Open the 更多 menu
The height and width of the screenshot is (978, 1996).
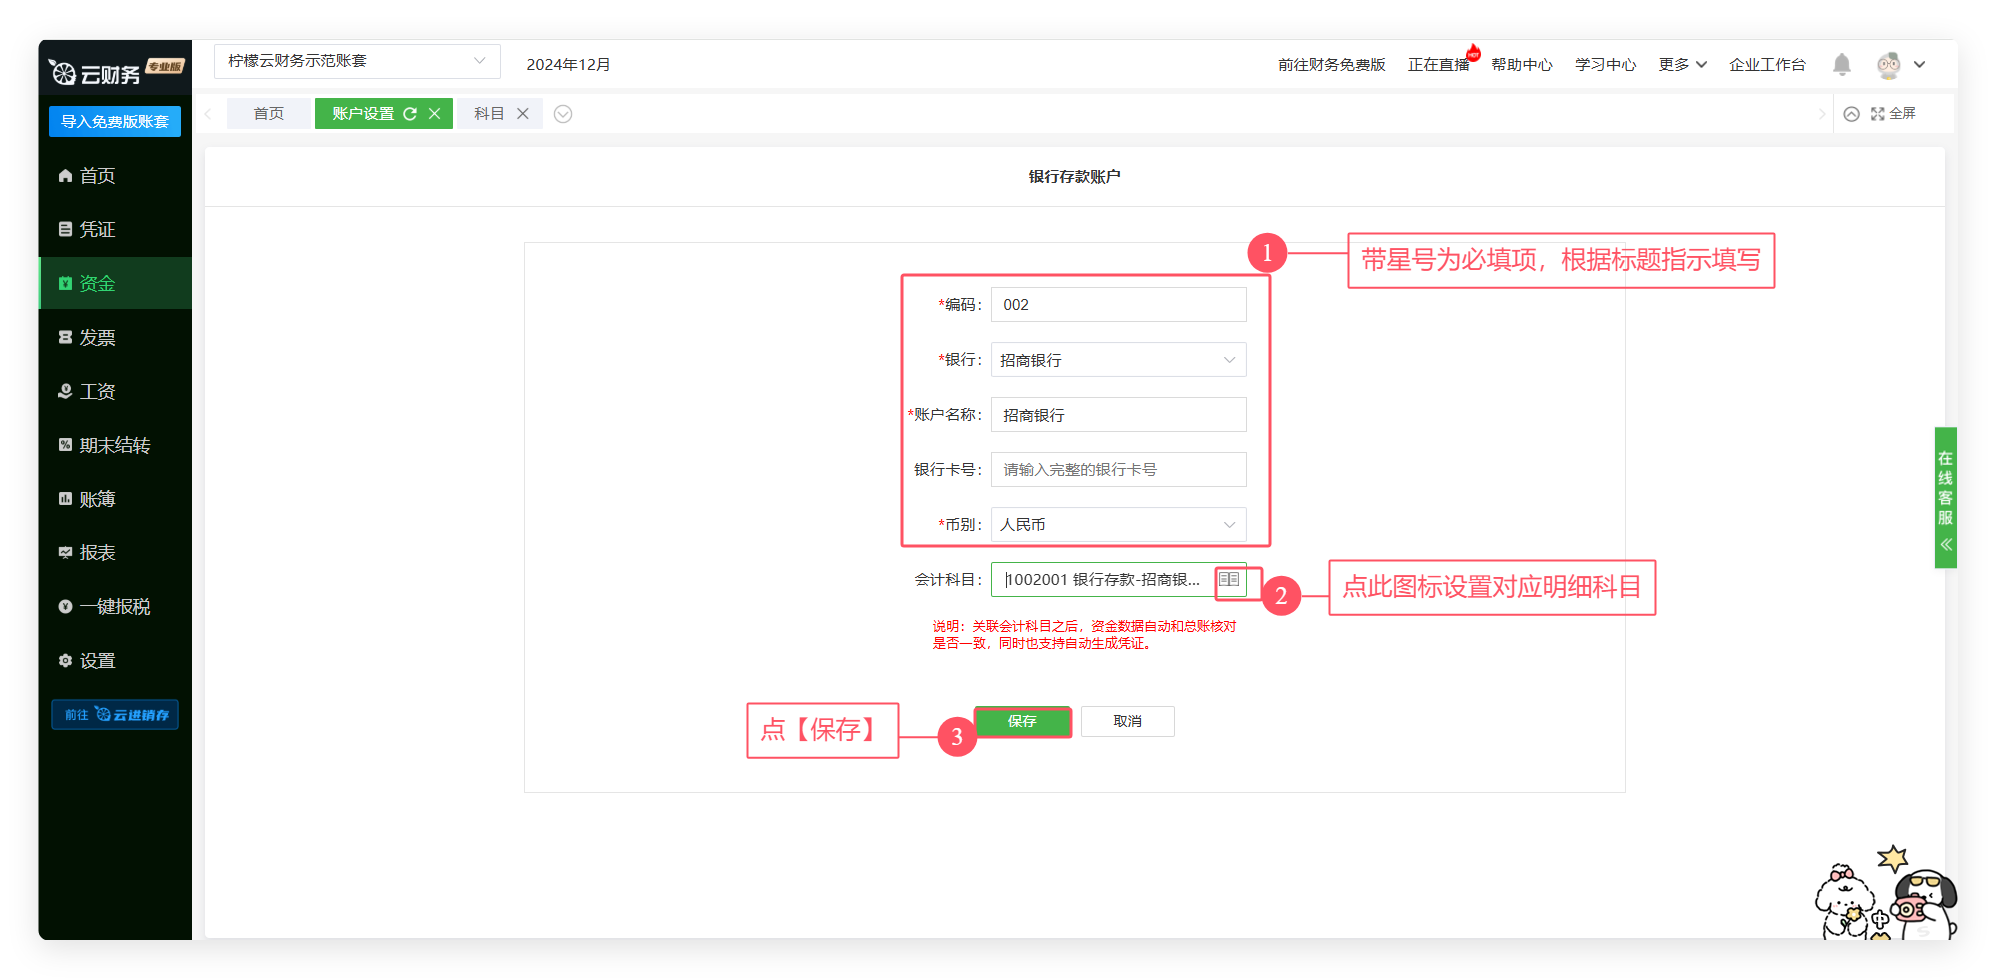(1682, 65)
